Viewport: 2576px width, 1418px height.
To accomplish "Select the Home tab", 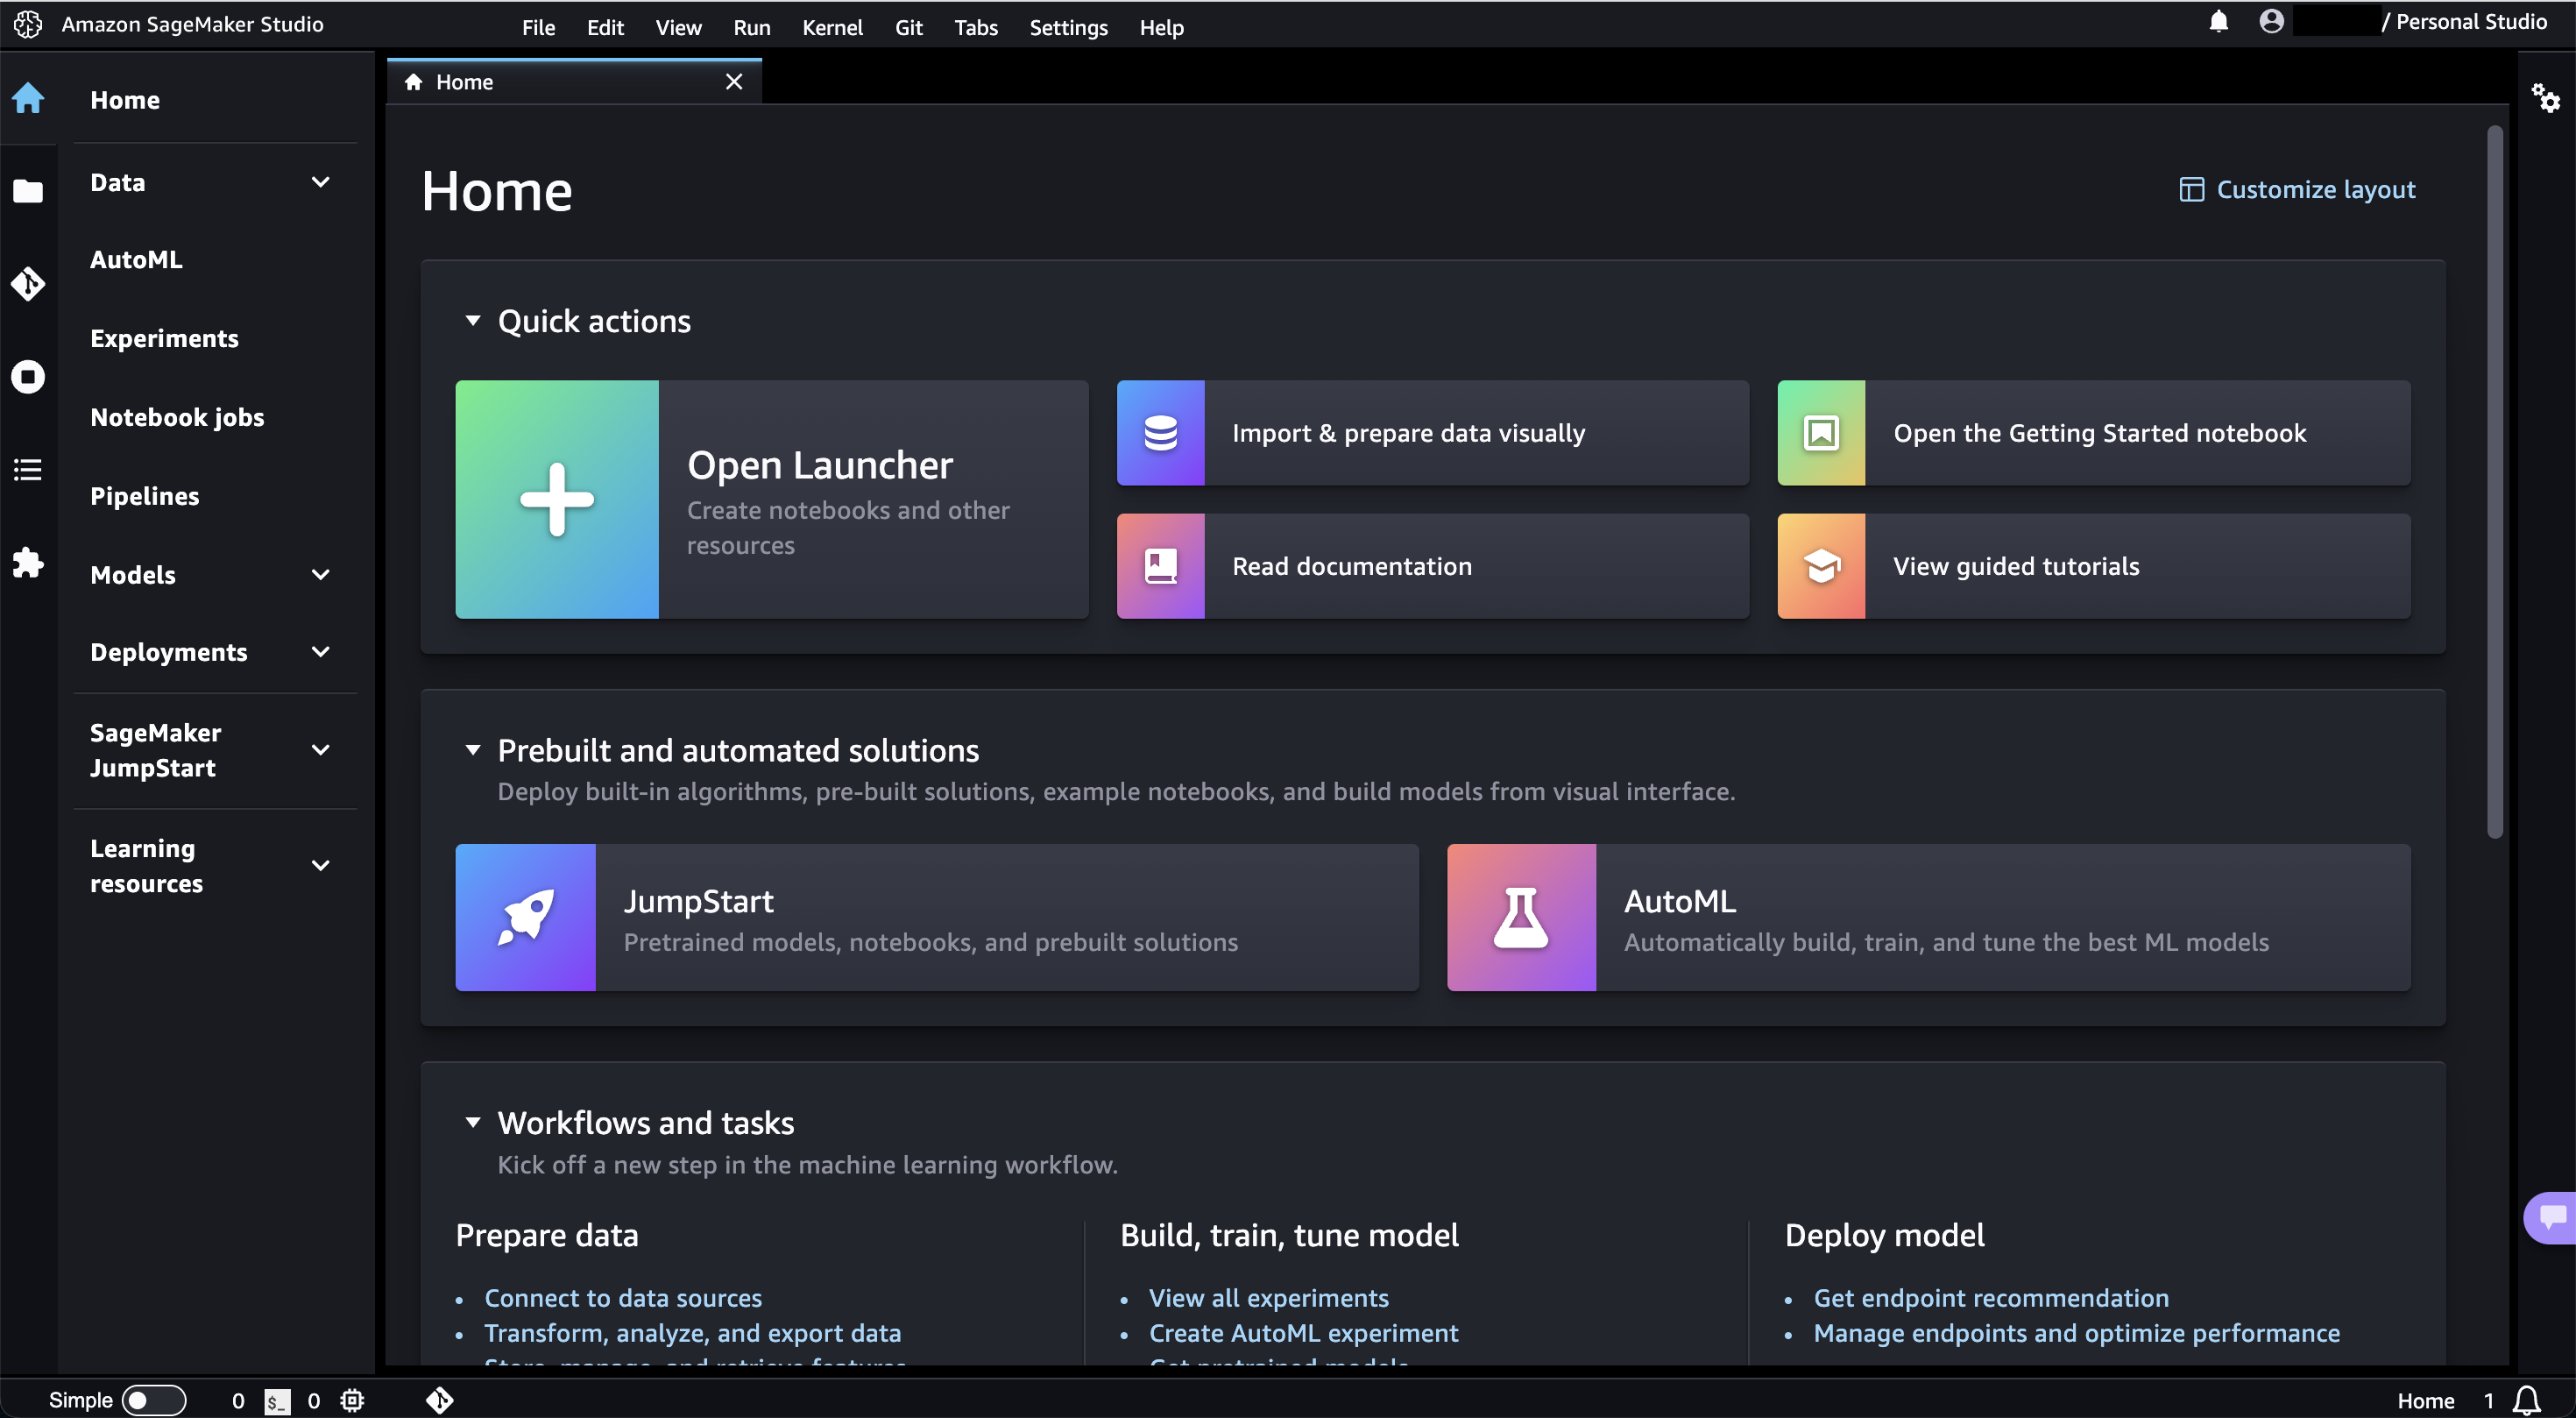I will click(574, 82).
